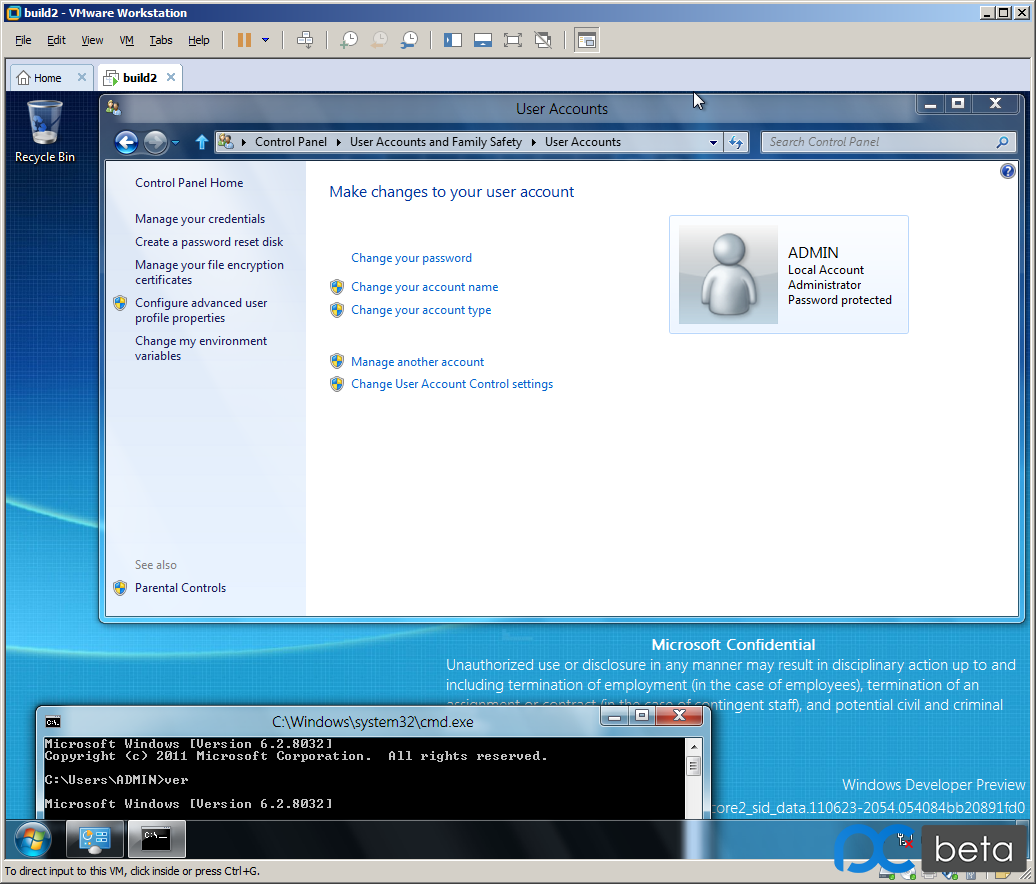1036x884 pixels.
Task: Click the cmd window scrollbar up arrow
Action: (693, 745)
